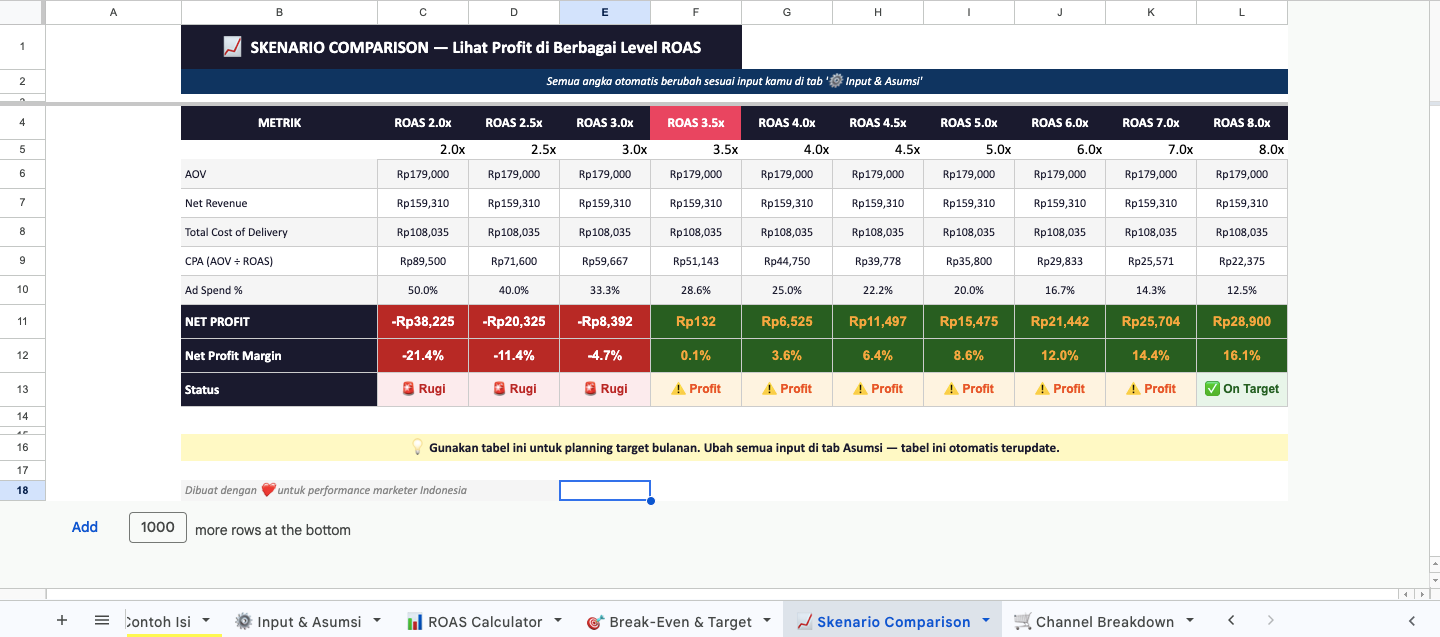This screenshot has height=637, width=1440.
Task: Click the gear icon on Input & Asumsi tab
Action: pyautogui.click(x=243, y=621)
